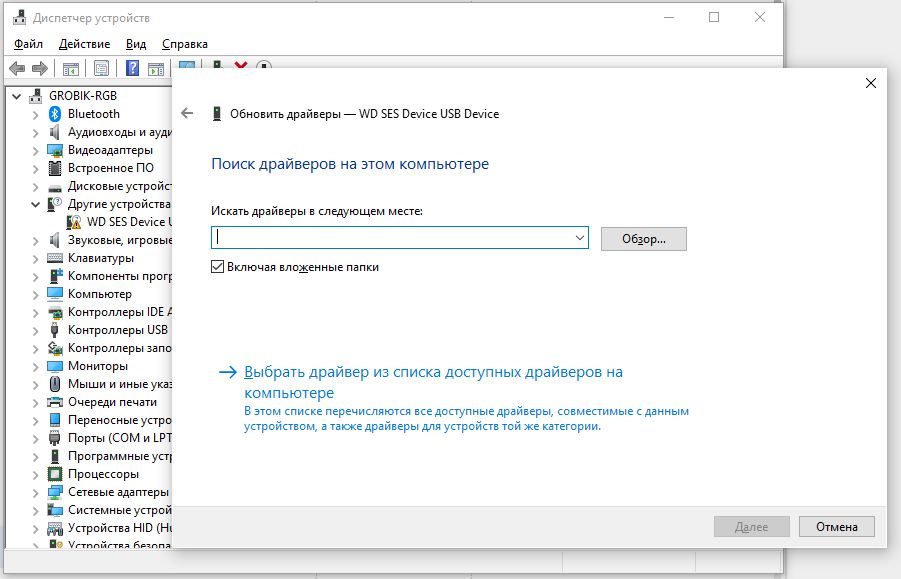
Task: Open the "Вид" menu
Action: [x=136, y=44]
